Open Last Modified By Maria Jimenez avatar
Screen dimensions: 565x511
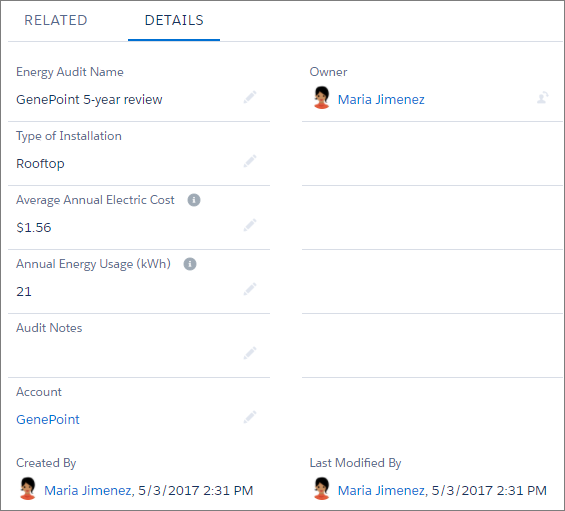pyautogui.click(x=321, y=489)
